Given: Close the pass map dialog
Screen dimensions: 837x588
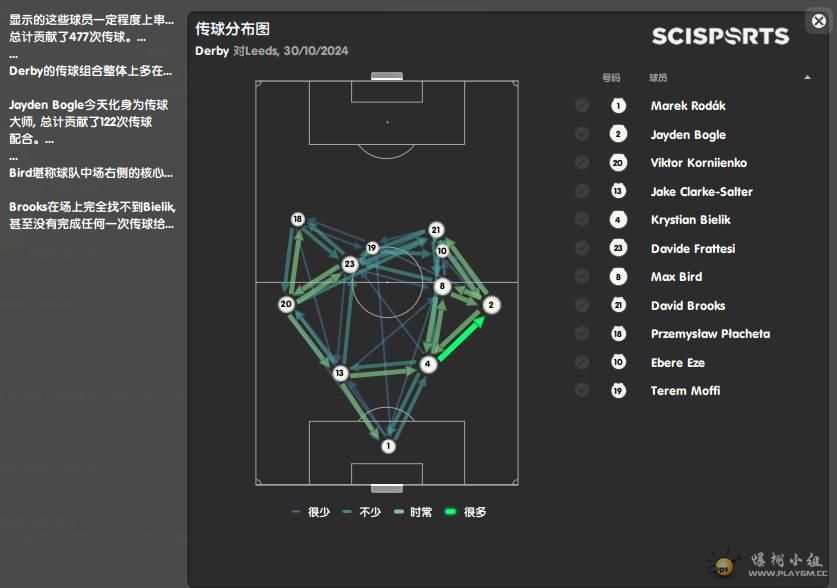Looking at the screenshot, I should click(818, 20).
